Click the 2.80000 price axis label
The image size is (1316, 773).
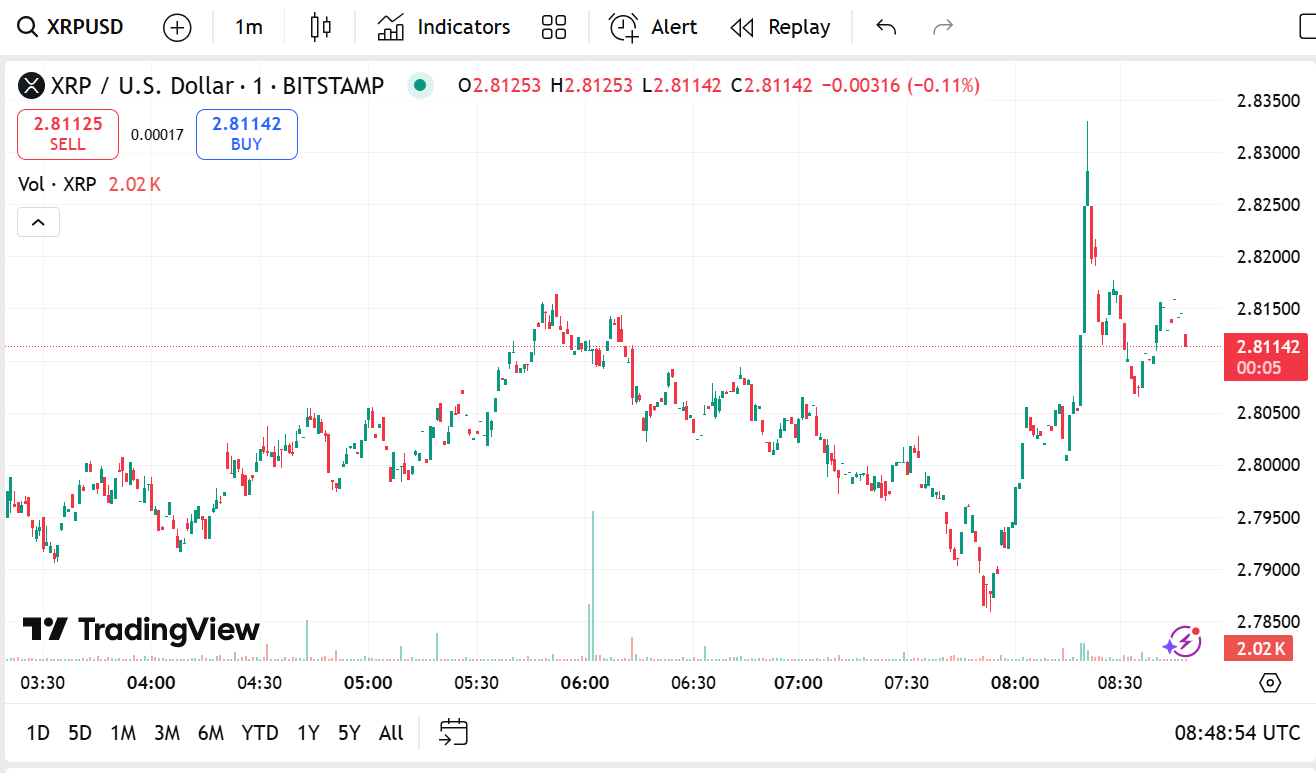pos(1268,465)
